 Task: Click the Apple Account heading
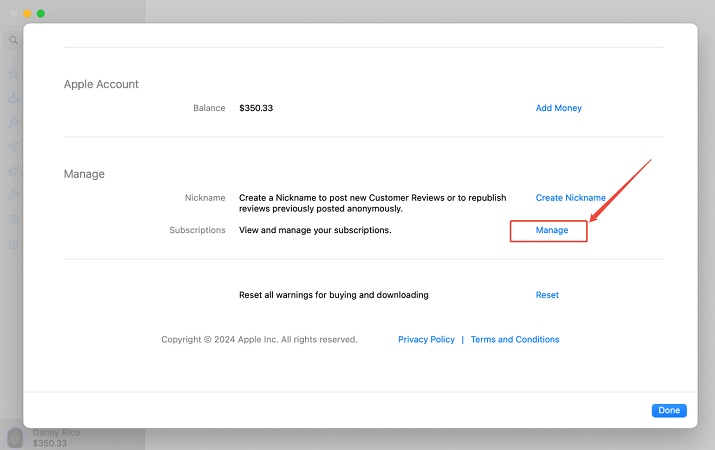click(101, 84)
